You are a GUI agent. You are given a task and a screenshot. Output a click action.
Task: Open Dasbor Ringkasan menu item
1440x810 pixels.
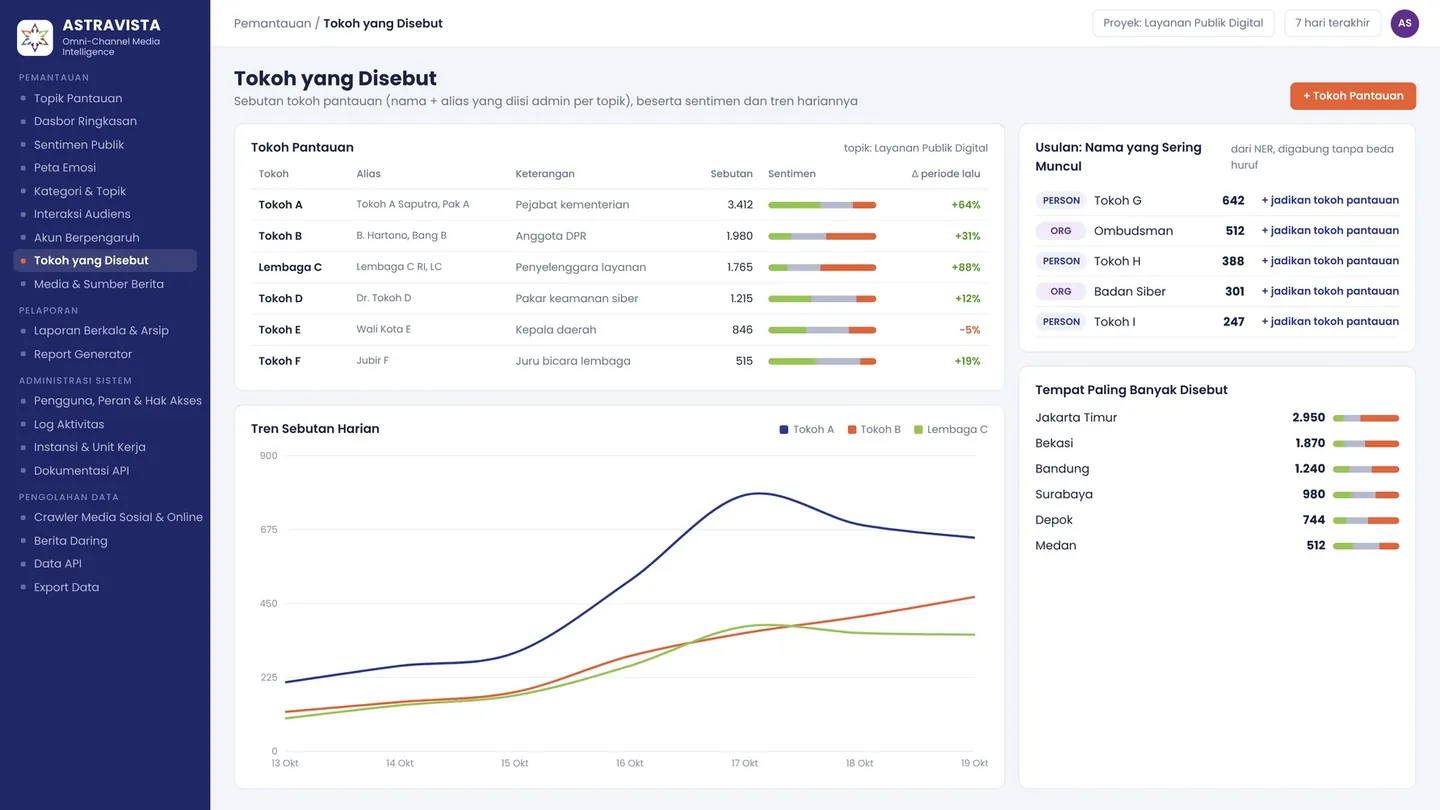tap(85, 121)
